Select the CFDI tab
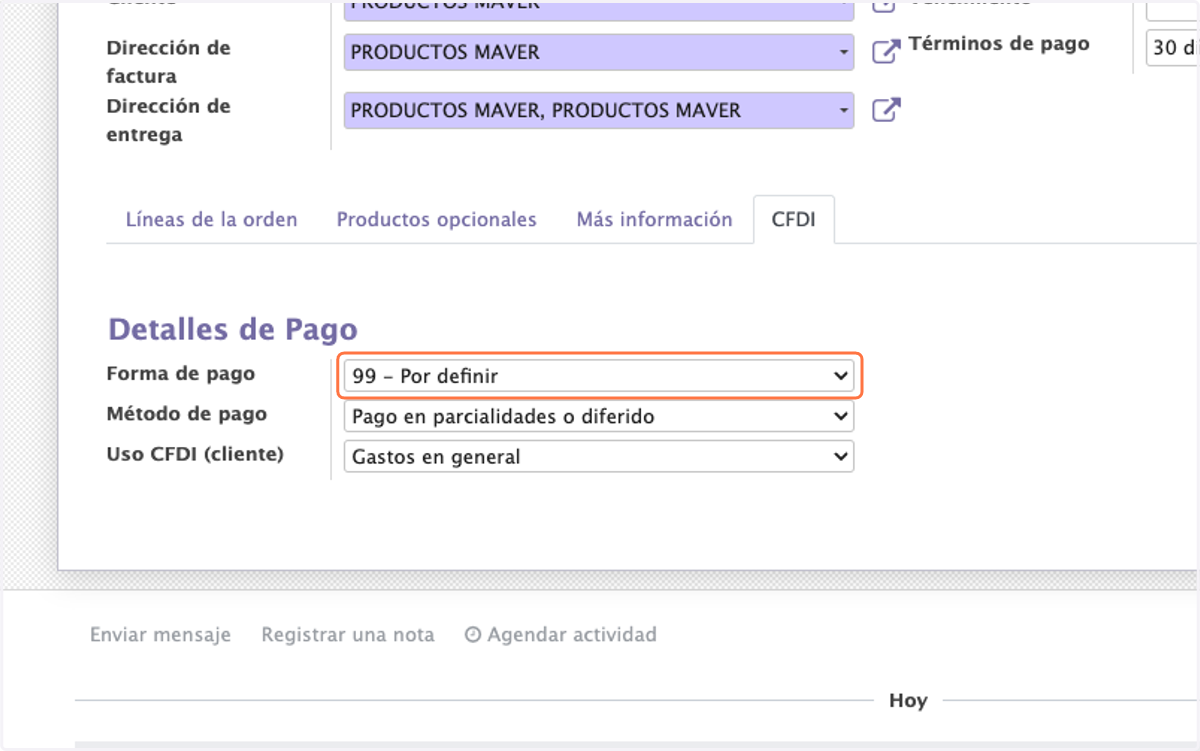1200x751 pixels. (x=794, y=220)
